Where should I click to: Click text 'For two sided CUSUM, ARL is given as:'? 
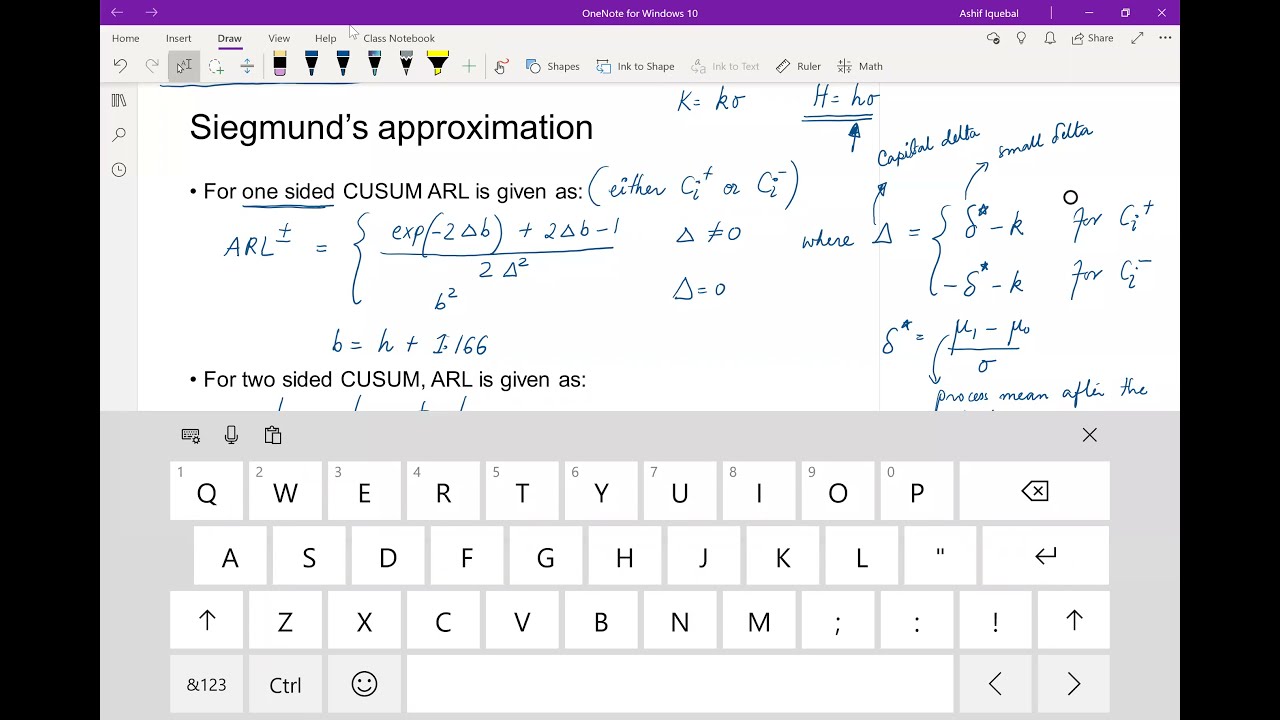[x=394, y=380]
